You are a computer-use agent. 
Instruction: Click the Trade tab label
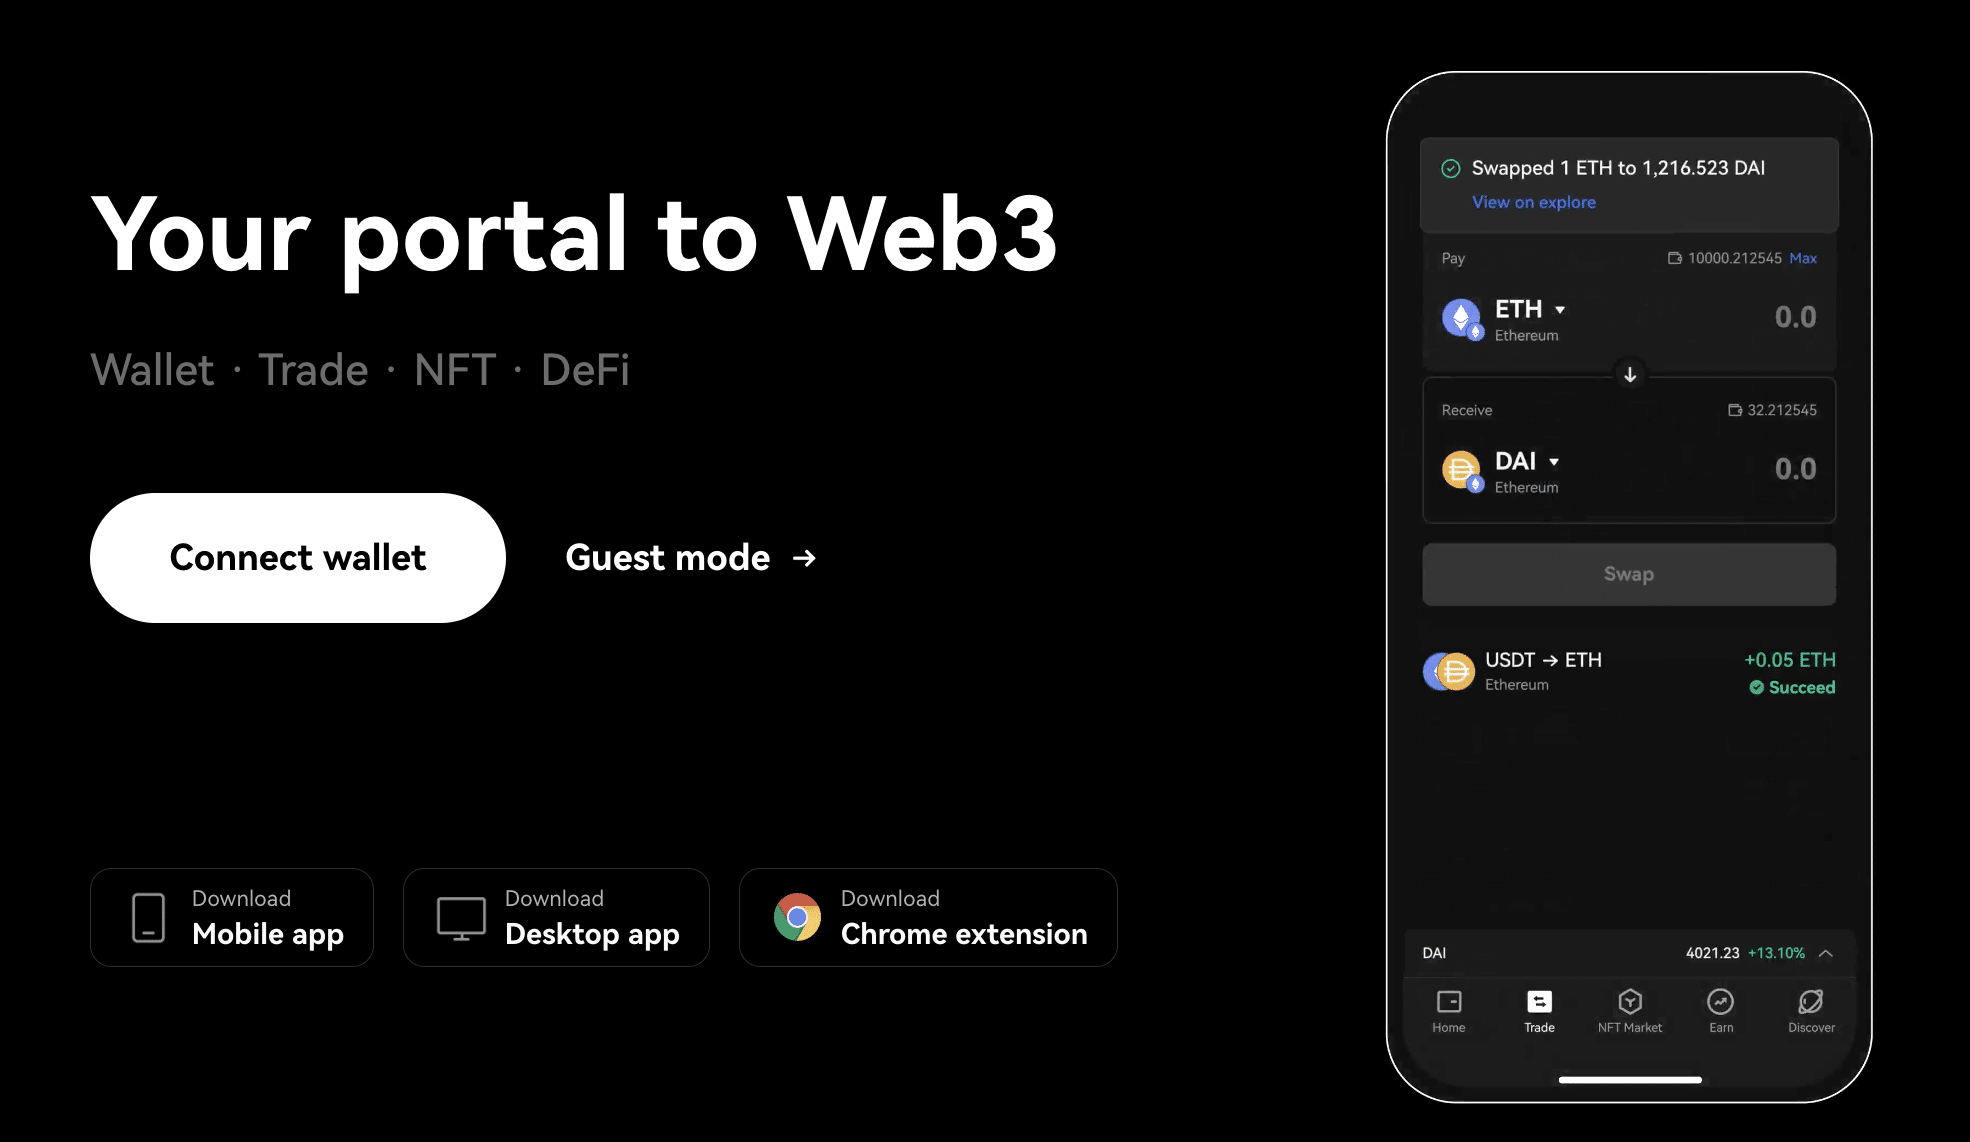(1538, 1026)
